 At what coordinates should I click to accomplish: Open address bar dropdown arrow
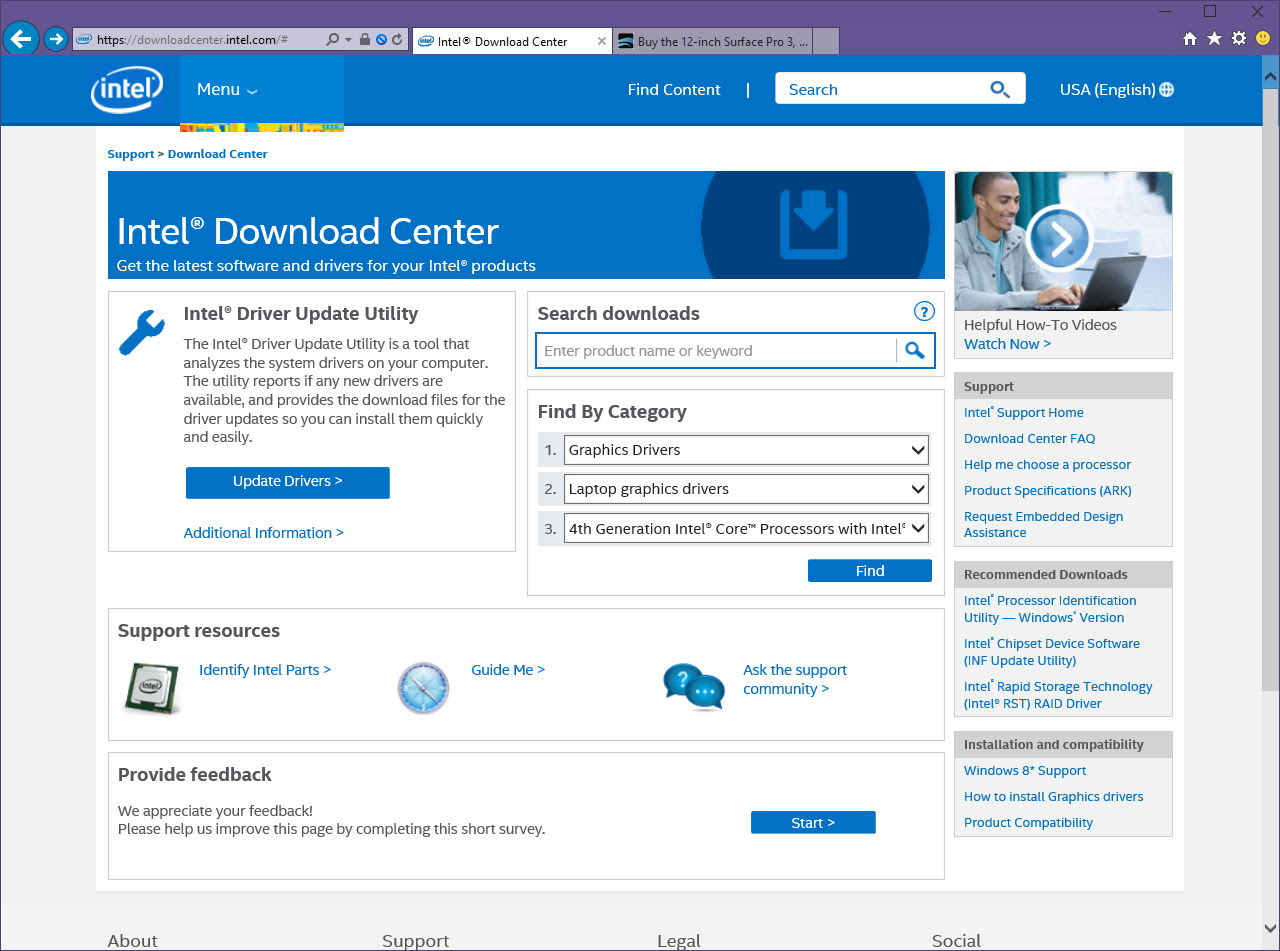pyautogui.click(x=348, y=39)
